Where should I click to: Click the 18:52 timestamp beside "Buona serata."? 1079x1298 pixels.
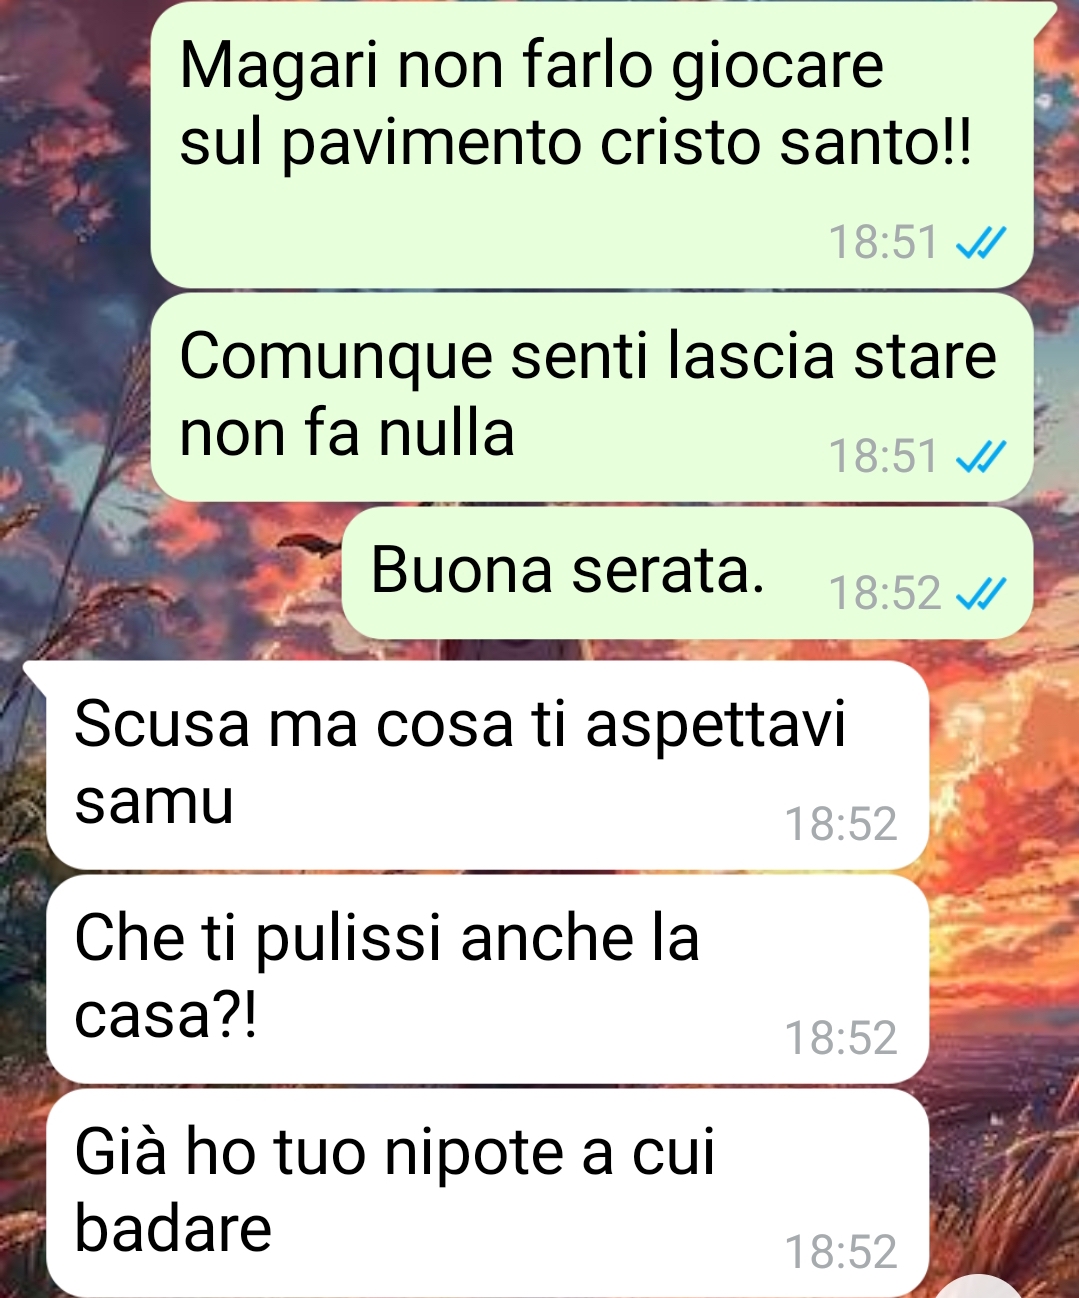[x=885, y=593]
